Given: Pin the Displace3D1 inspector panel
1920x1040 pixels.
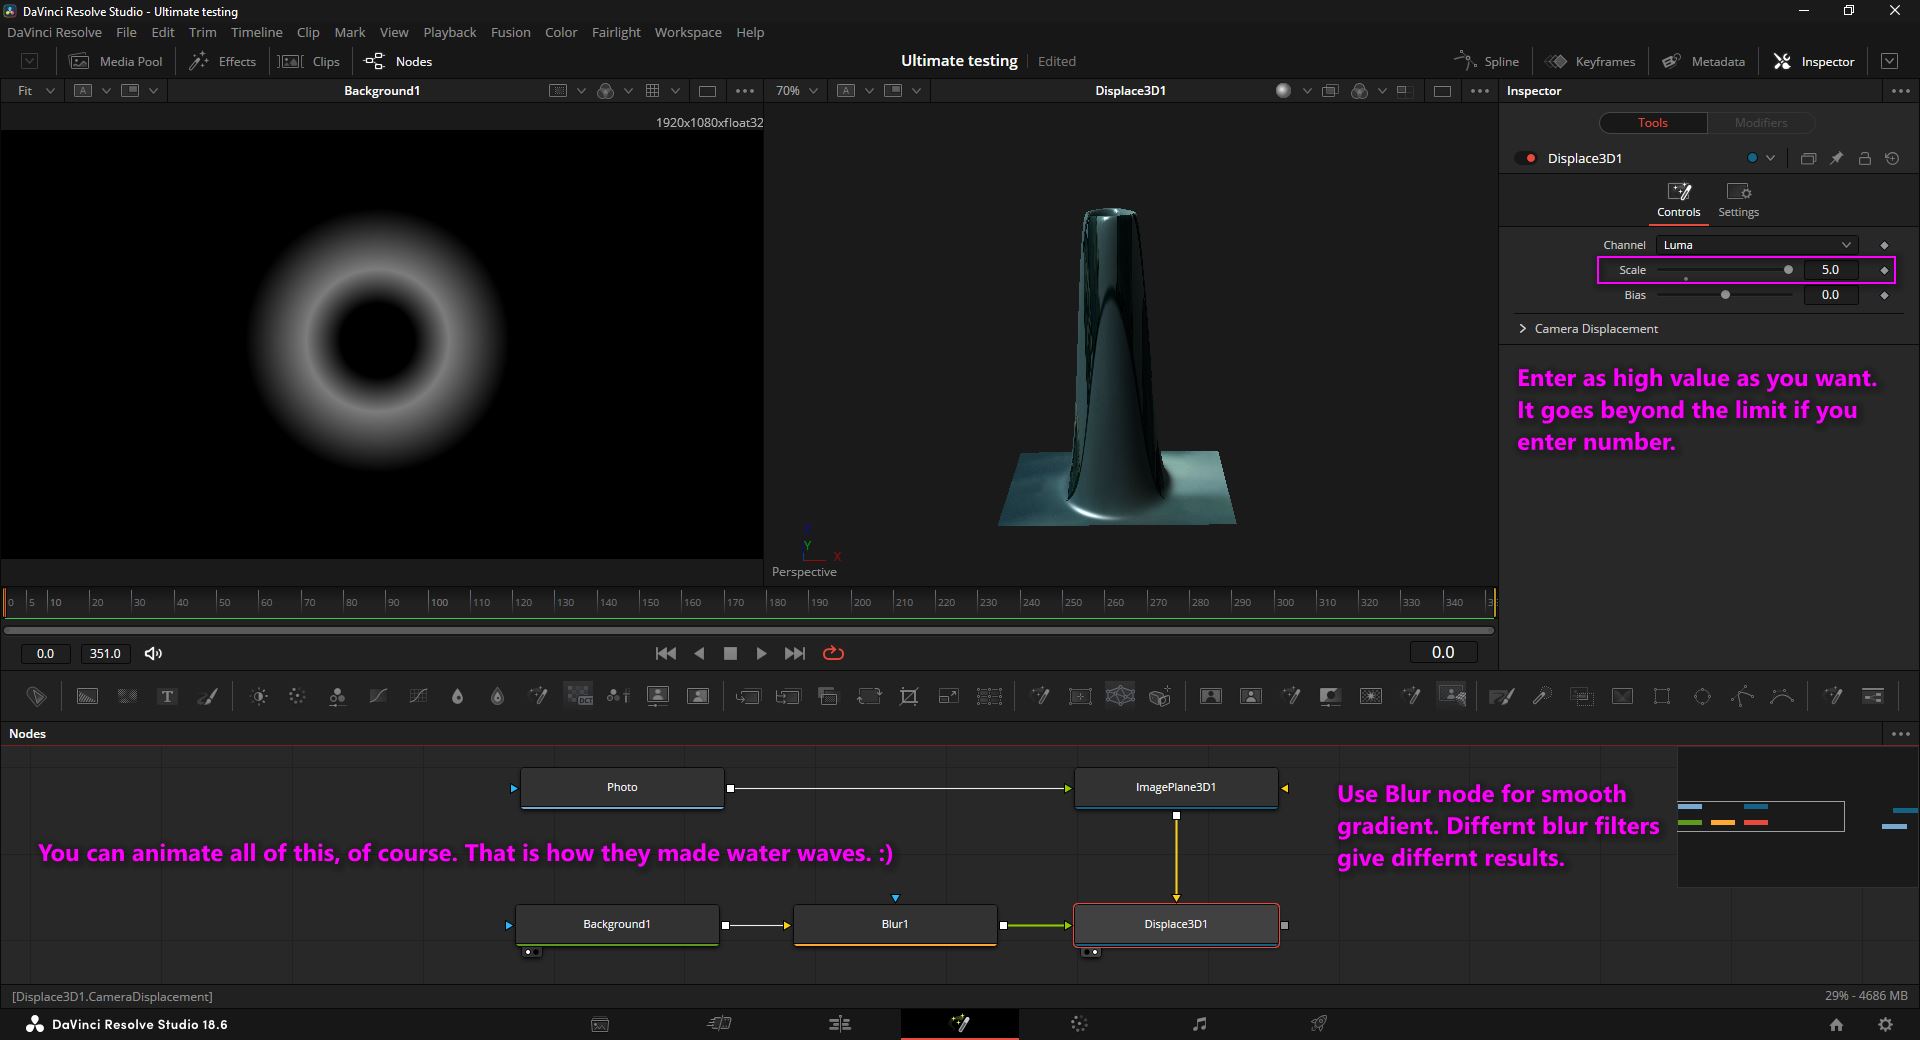Looking at the screenshot, I should (x=1837, y=158).
